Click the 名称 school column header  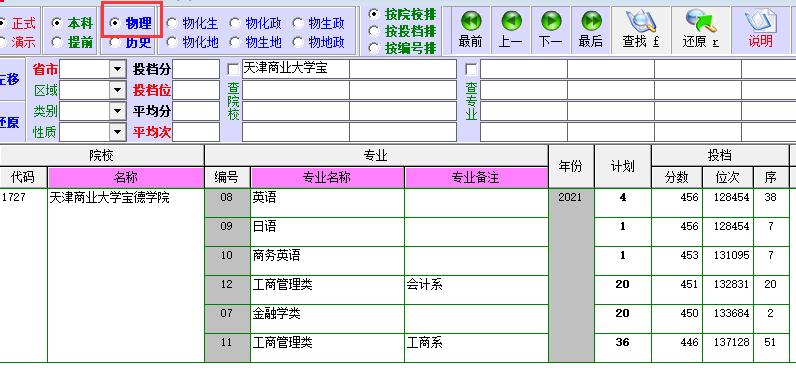(x=125, y=177)
